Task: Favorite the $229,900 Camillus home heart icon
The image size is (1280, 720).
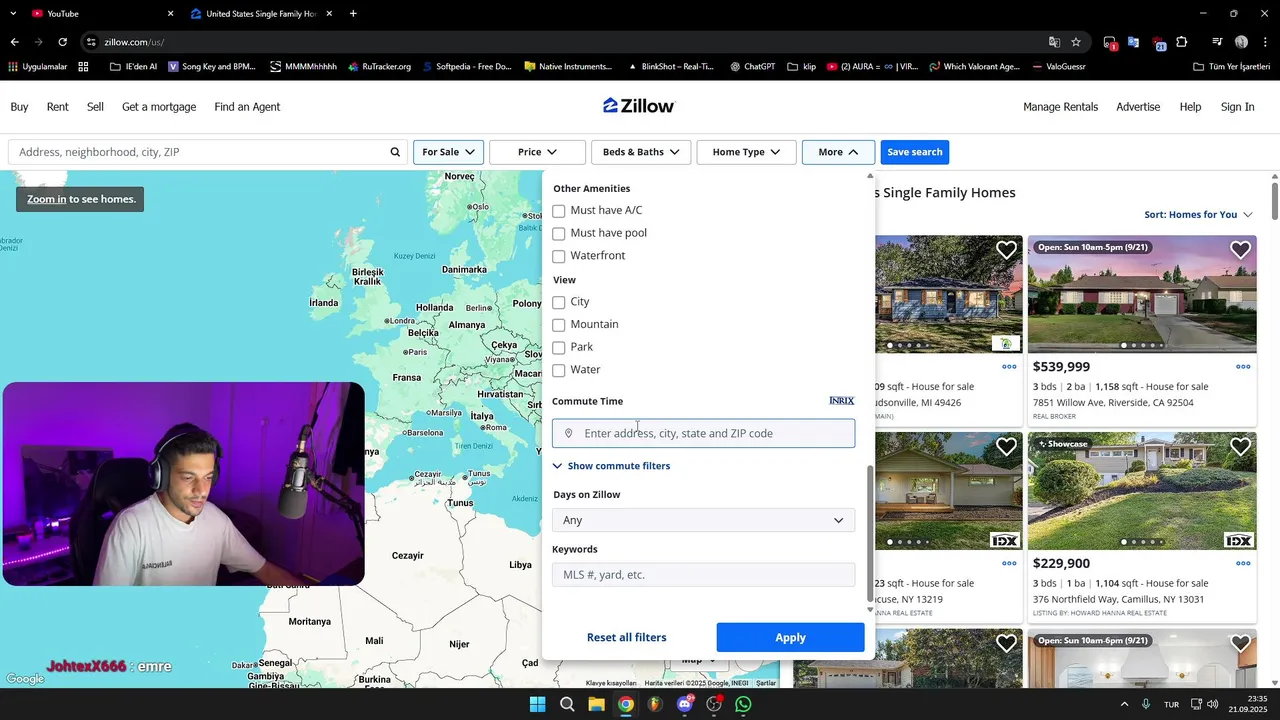Action: point(1240,447)
